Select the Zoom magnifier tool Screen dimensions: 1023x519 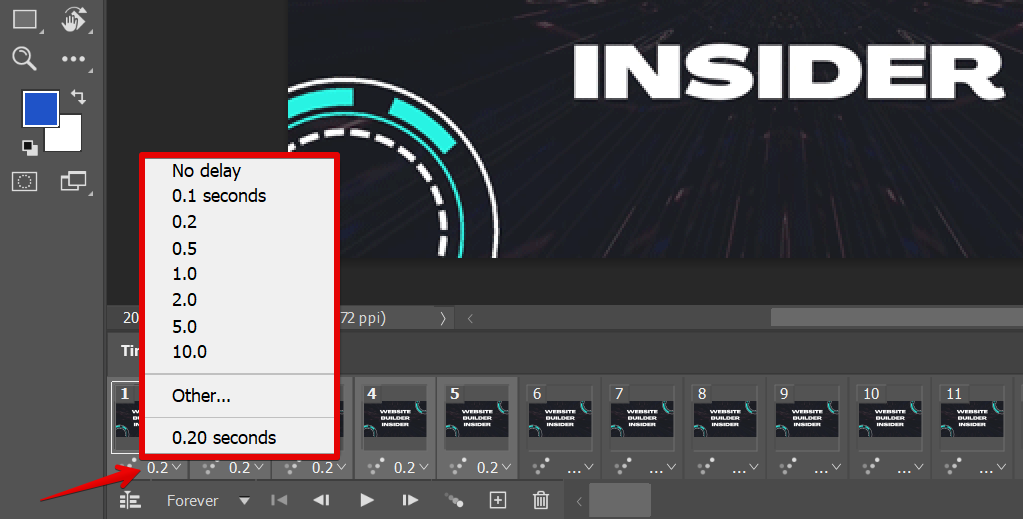(x=24, y=58)
